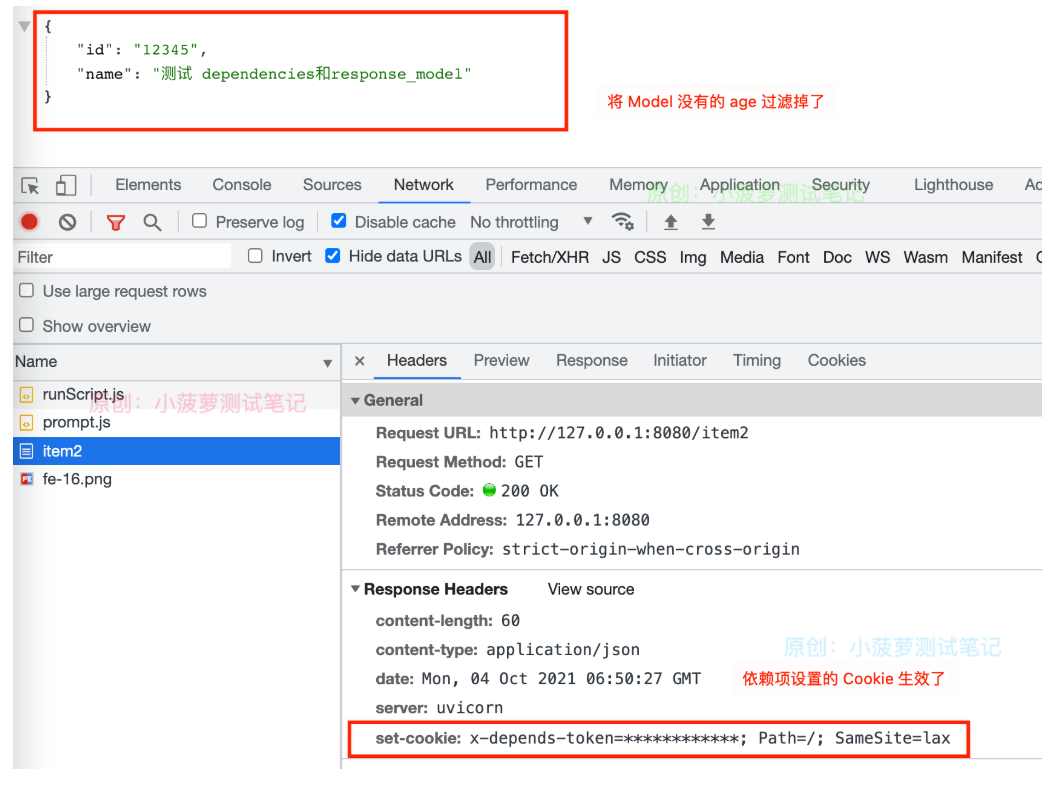The width and height of the screenshot is (1053, 797).
Task: Uncheck the Disable cache option
Action: point(338,222)
